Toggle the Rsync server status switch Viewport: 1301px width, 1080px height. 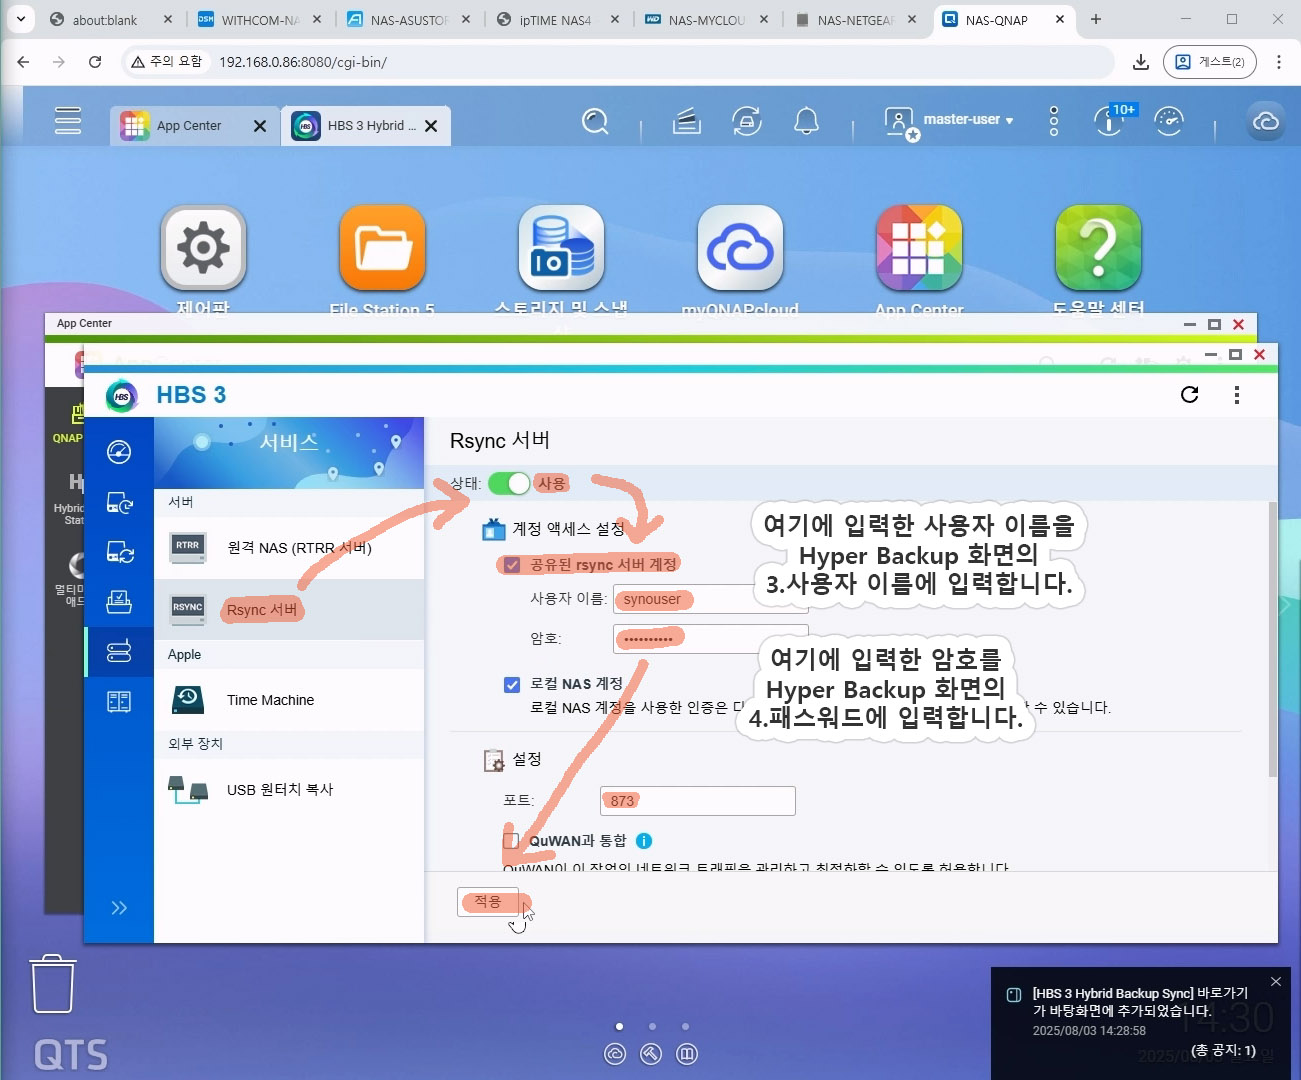[x=509, y=484]
